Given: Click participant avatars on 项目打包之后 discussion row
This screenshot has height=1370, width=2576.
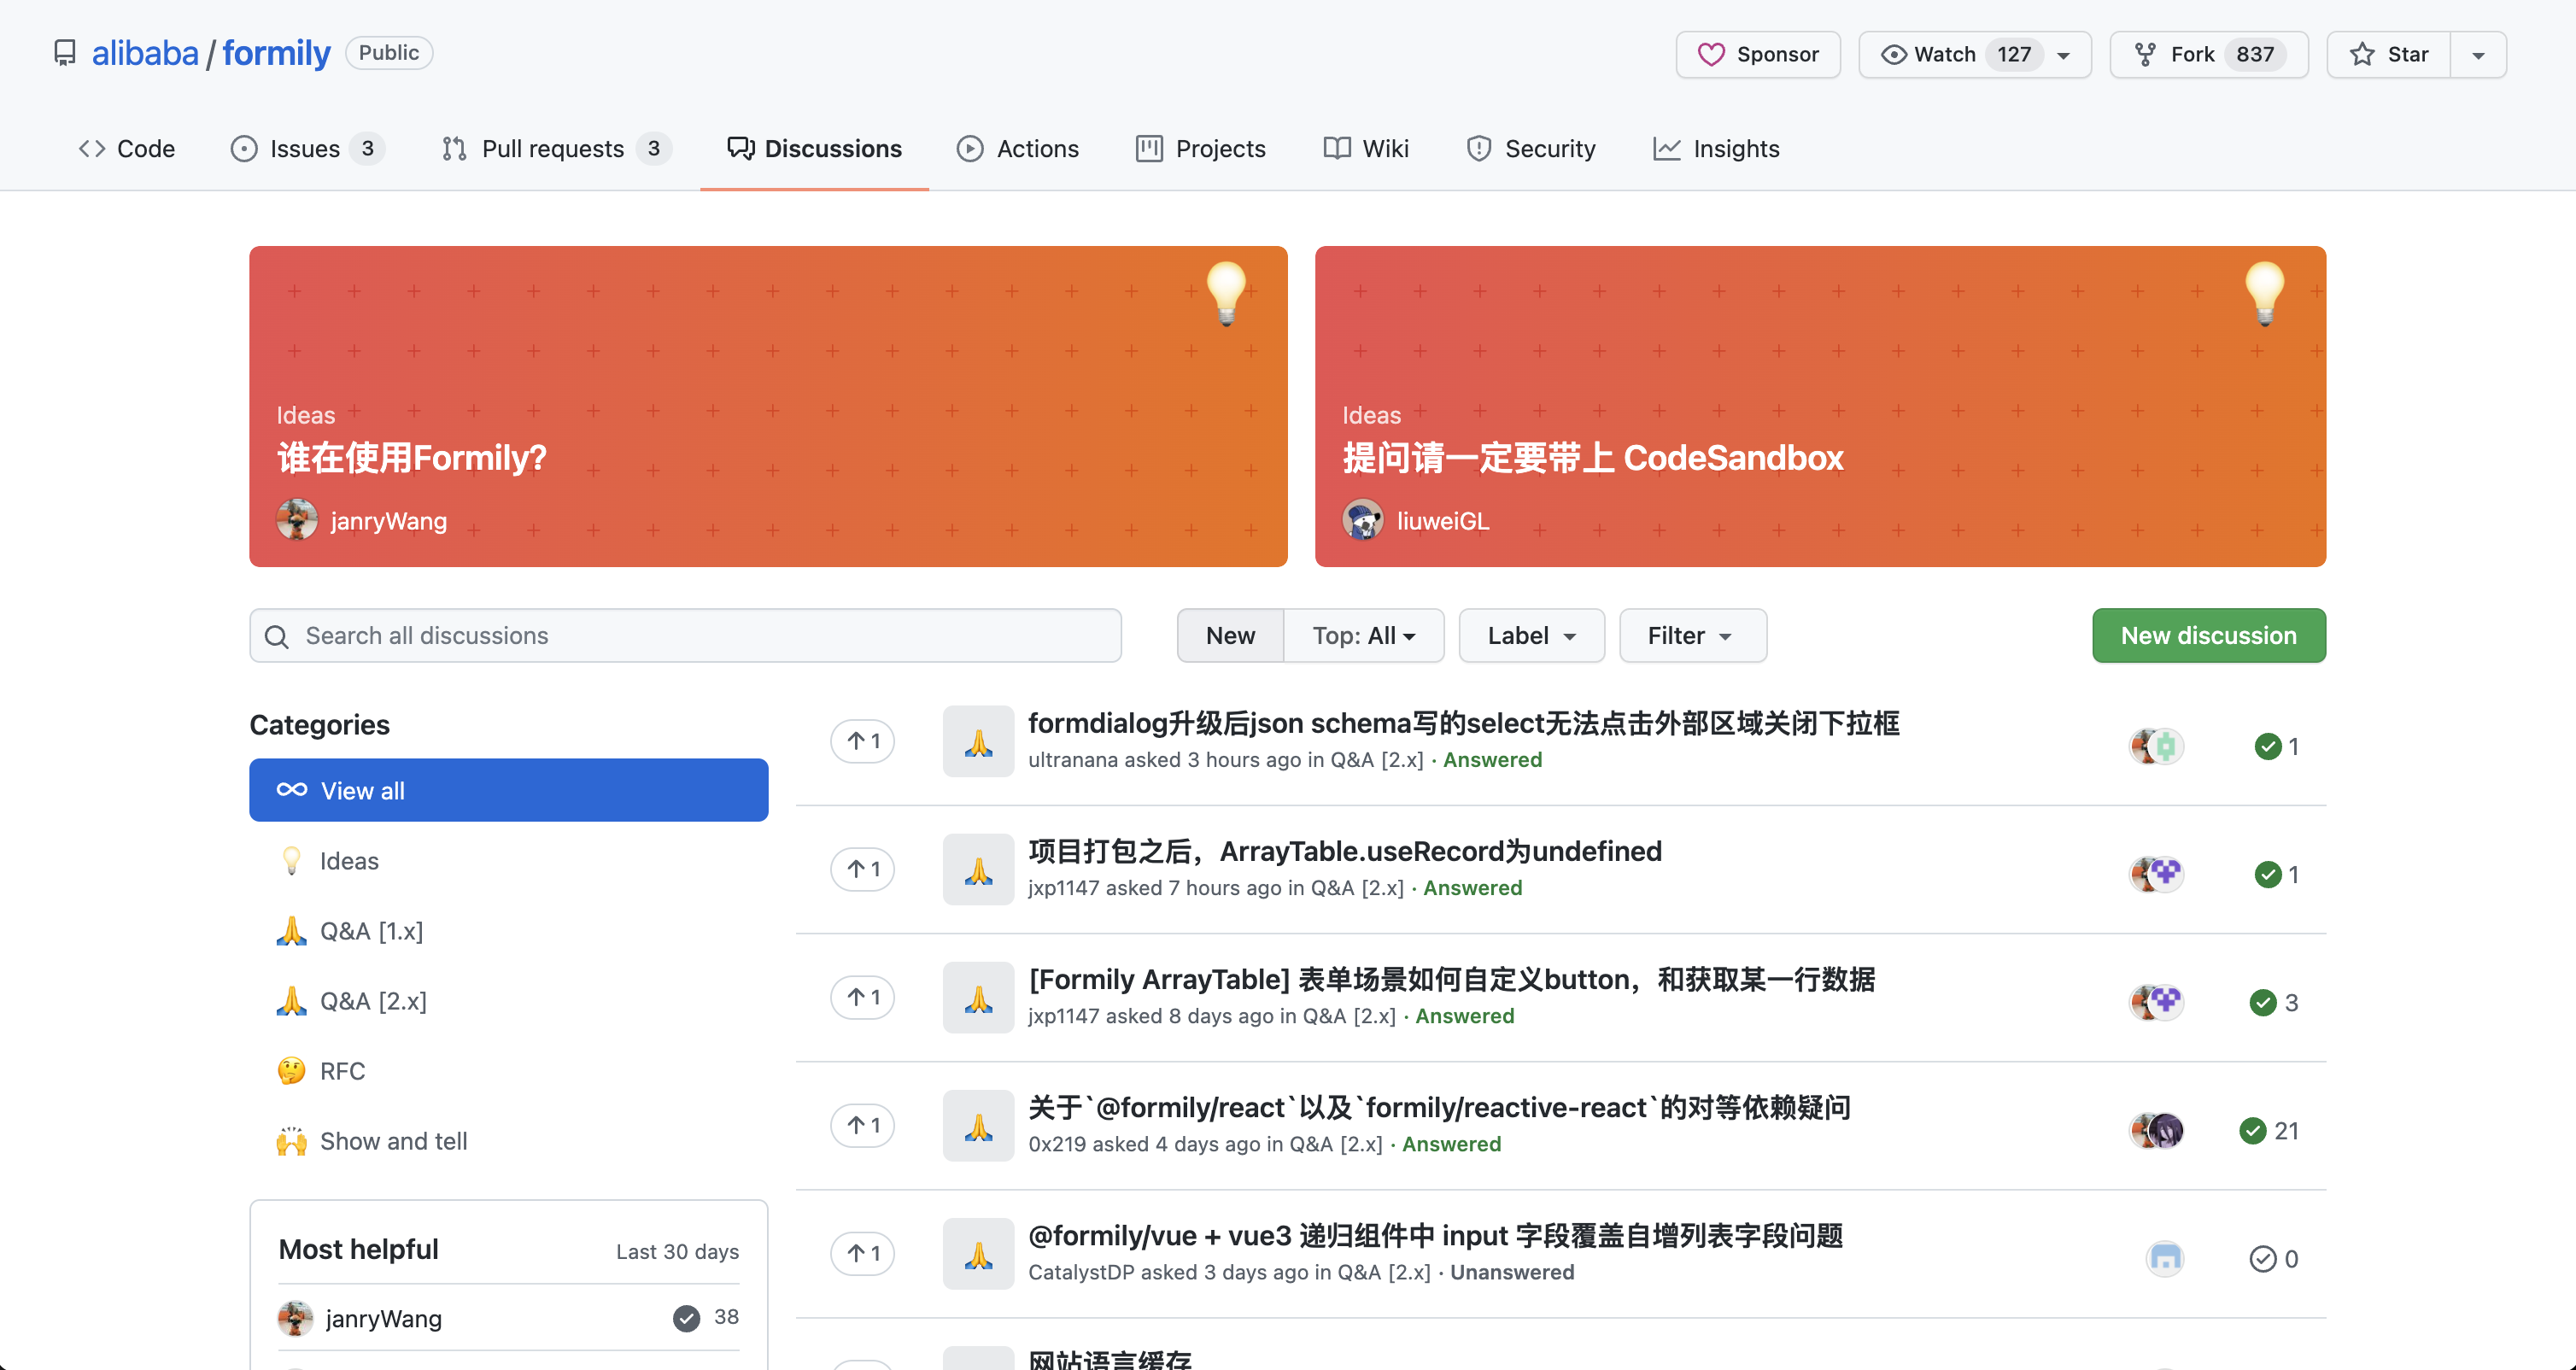Looking at the screenshot, I should point(2157,874).
